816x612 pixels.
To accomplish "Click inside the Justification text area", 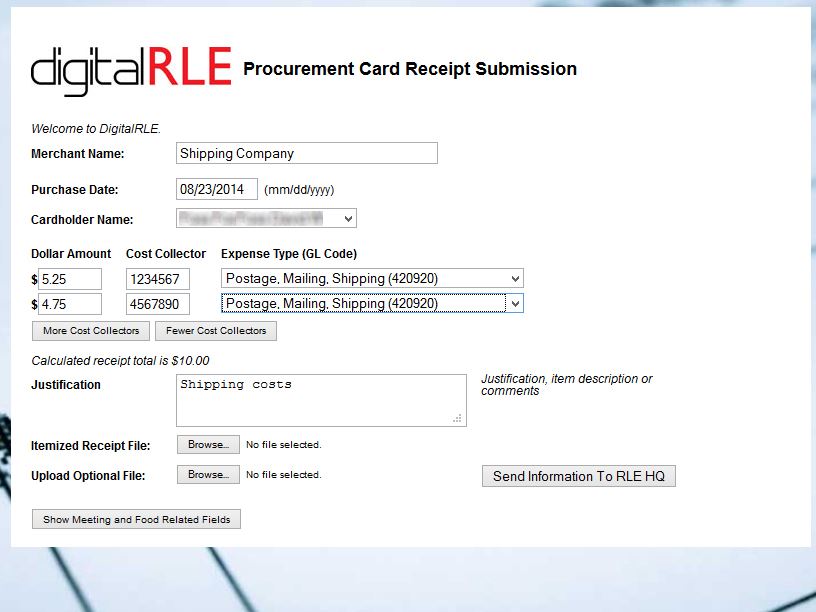I will click(320, 400).
